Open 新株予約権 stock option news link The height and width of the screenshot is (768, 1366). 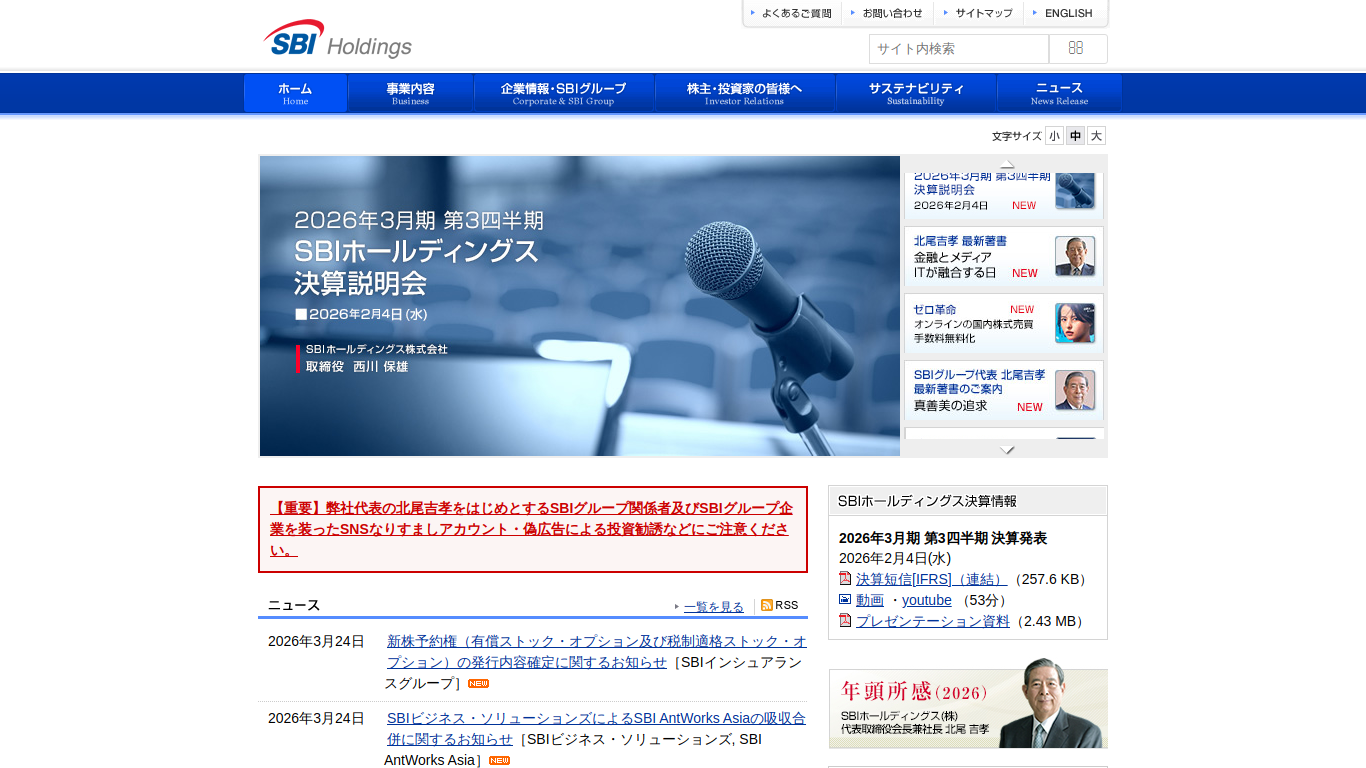point(597,651)
